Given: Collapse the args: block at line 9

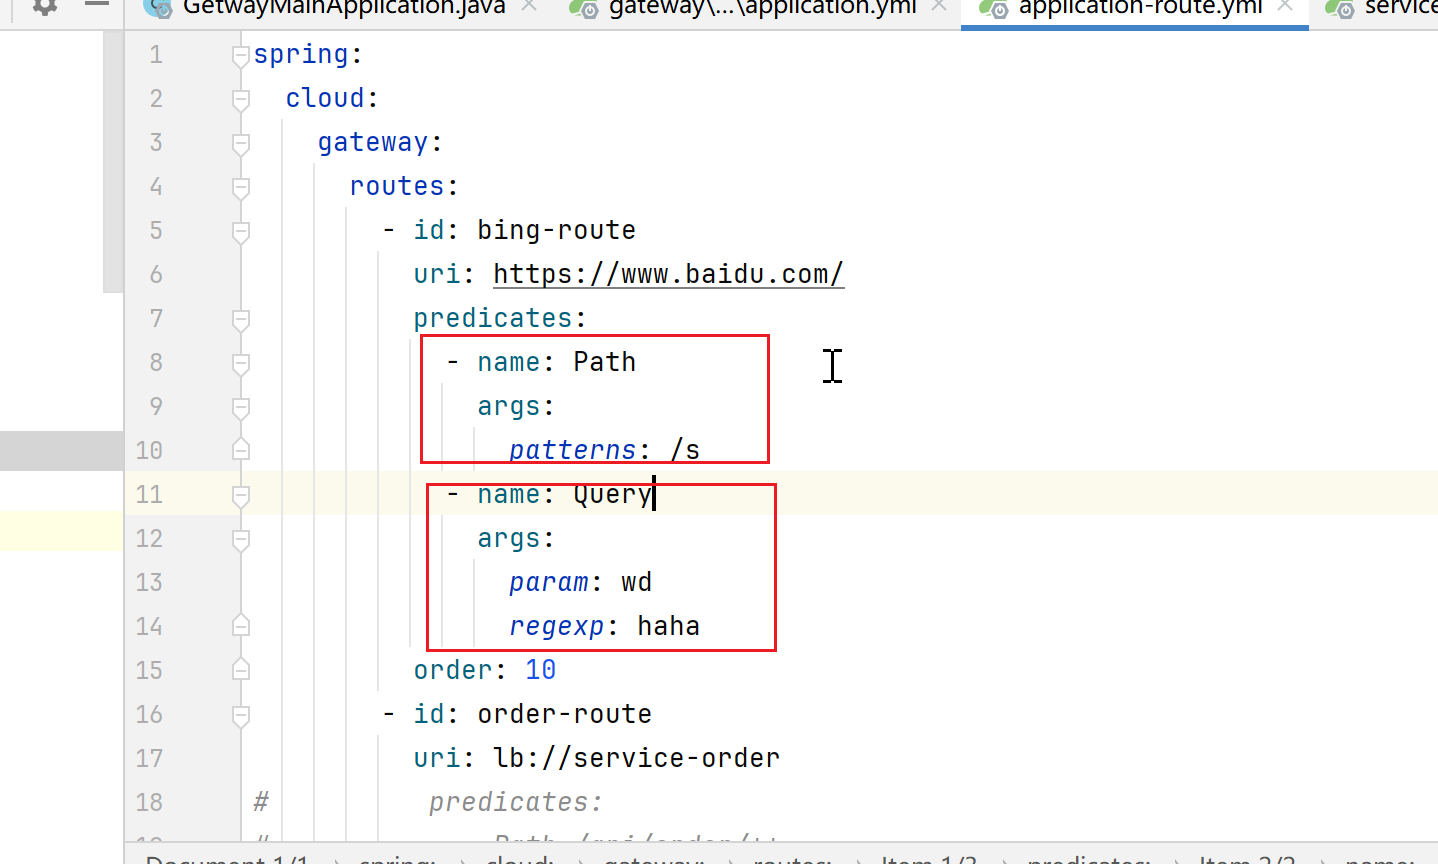Looking at the screenshot, I should (241, 407).
